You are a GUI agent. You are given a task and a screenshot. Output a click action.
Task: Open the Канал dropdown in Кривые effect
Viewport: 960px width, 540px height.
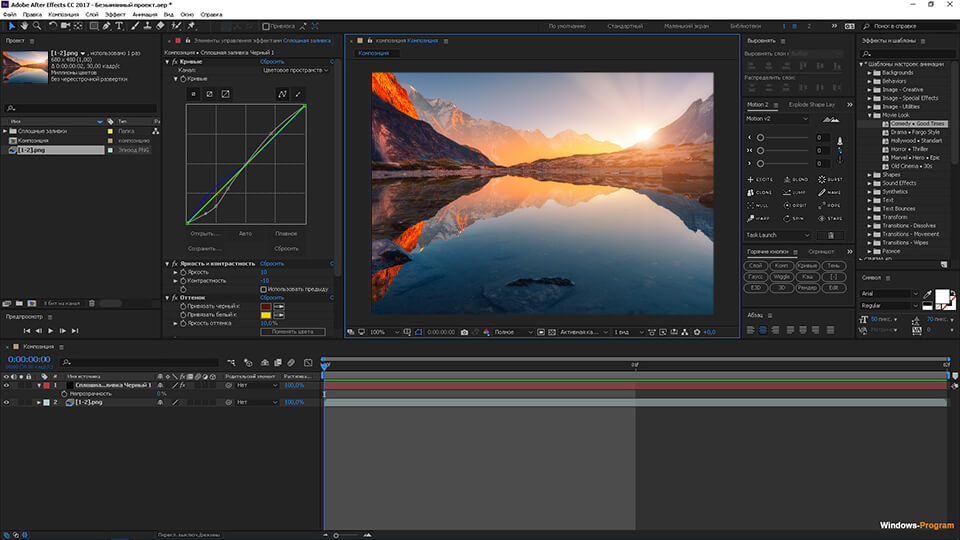[x=295, y=71]
